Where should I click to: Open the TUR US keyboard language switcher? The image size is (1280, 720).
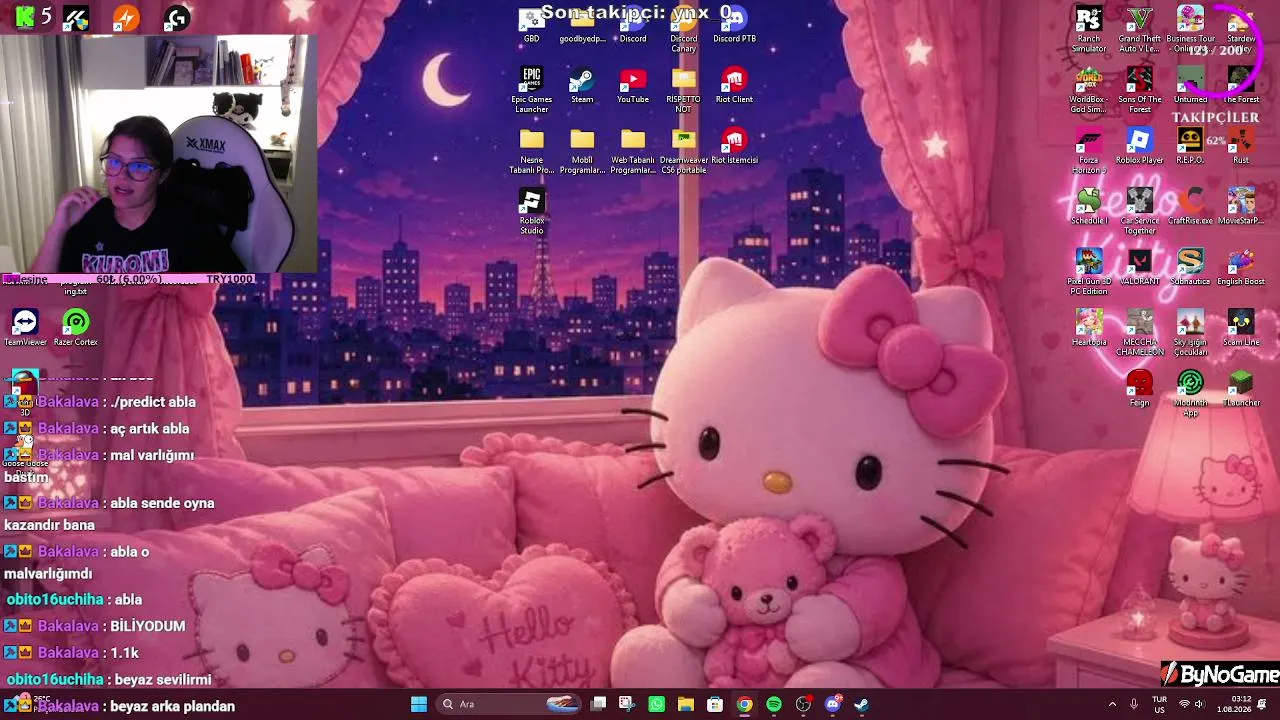[1160, 704]
